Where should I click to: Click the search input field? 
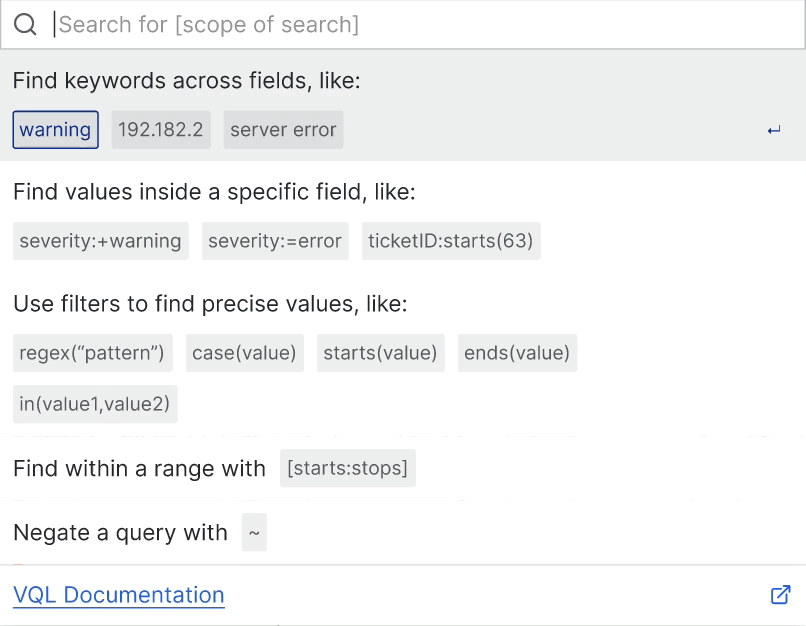pos(420,25)
